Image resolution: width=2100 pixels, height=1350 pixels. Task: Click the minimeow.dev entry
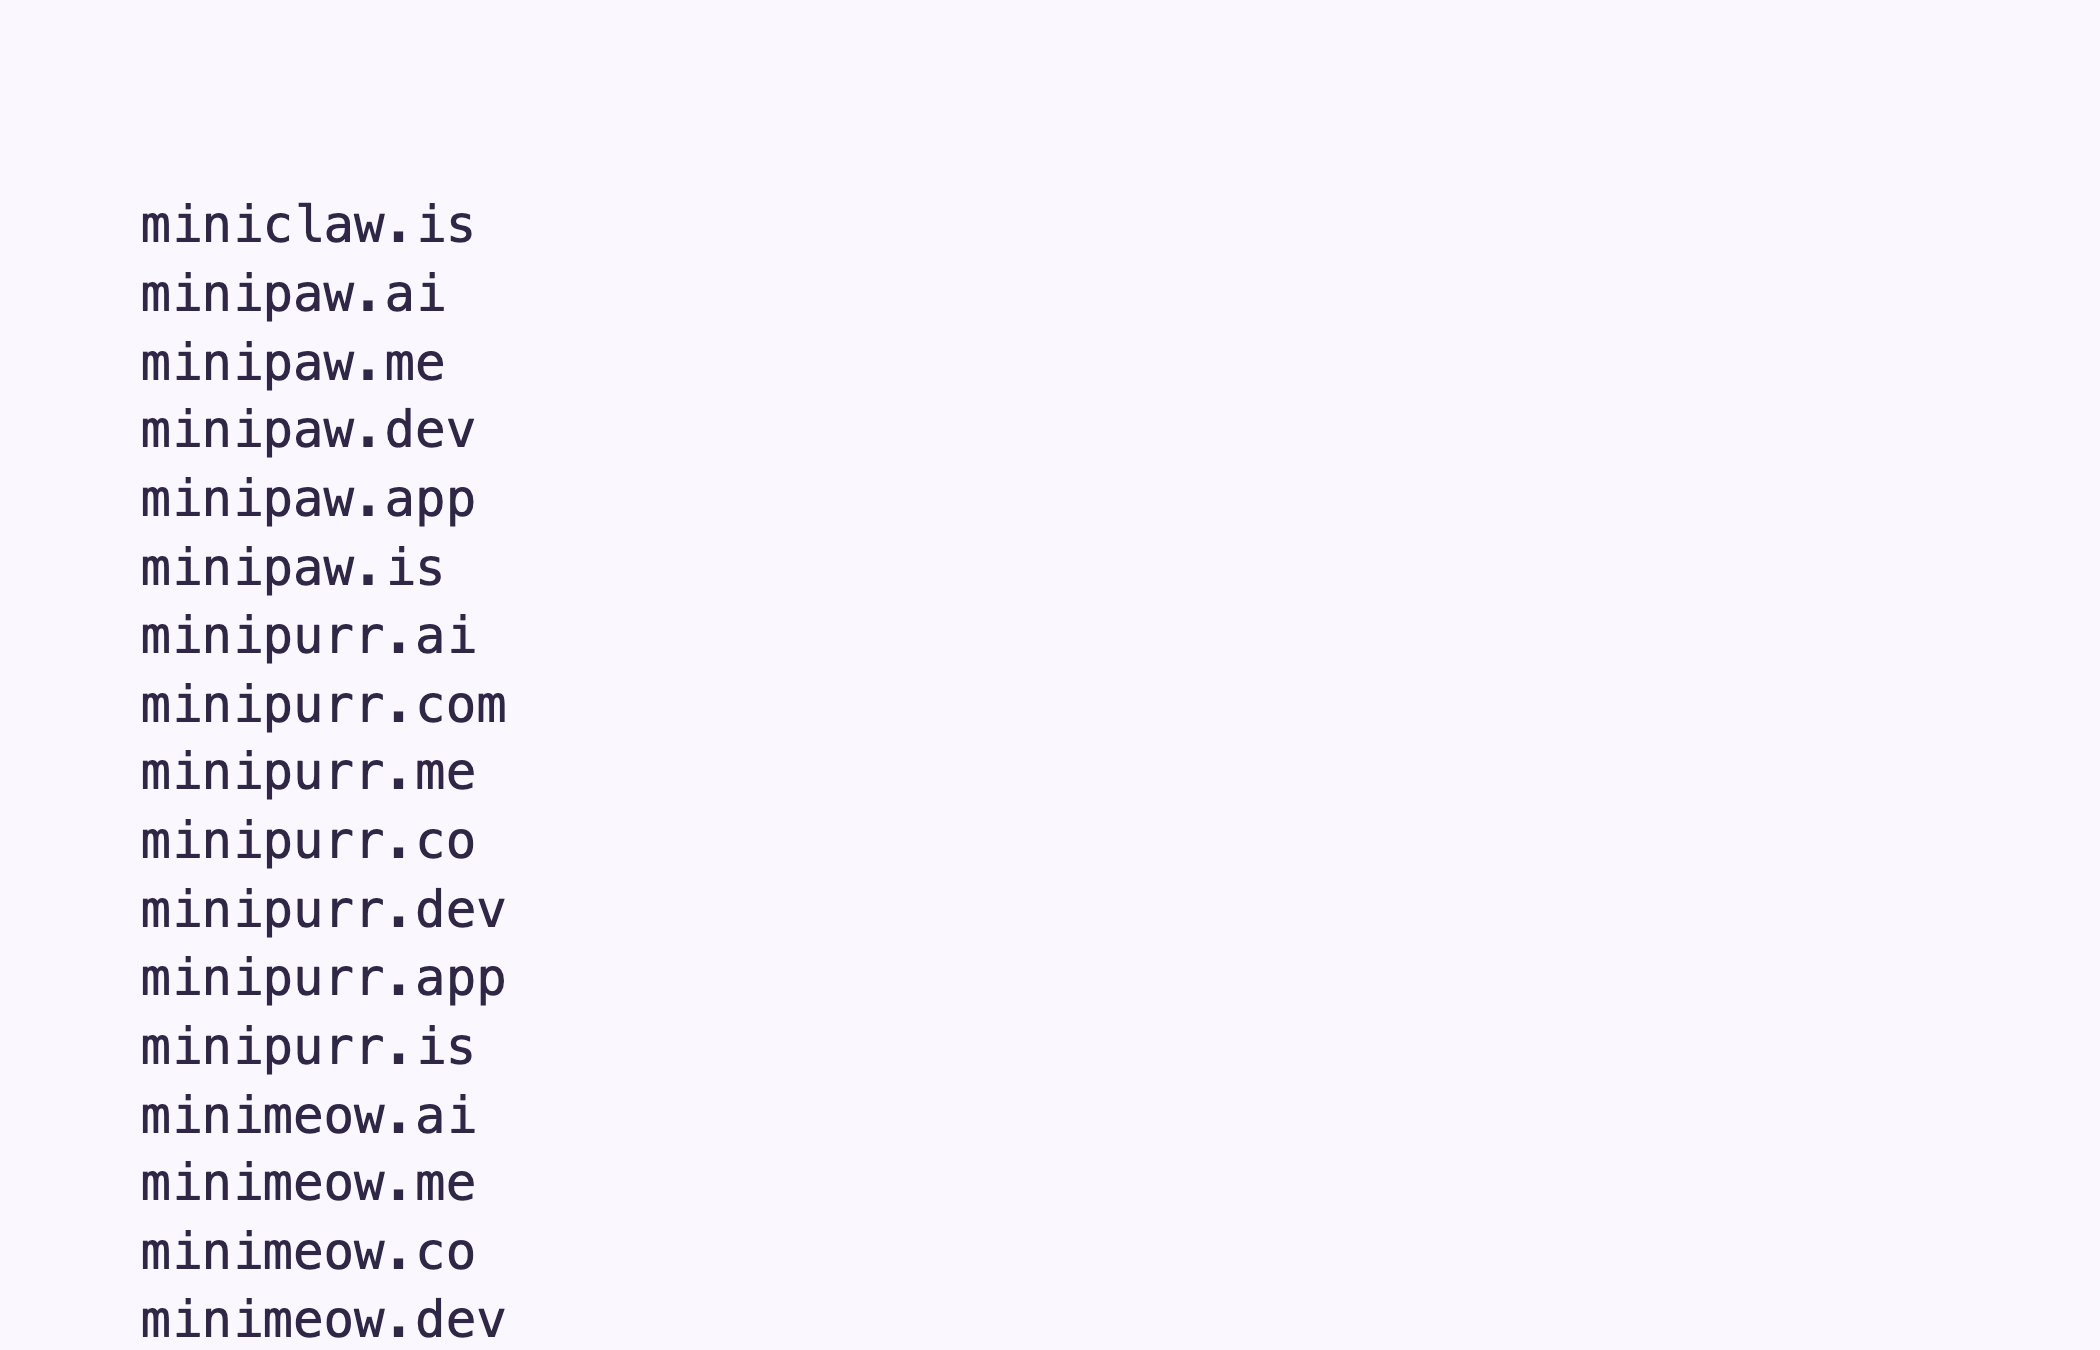323,1320
